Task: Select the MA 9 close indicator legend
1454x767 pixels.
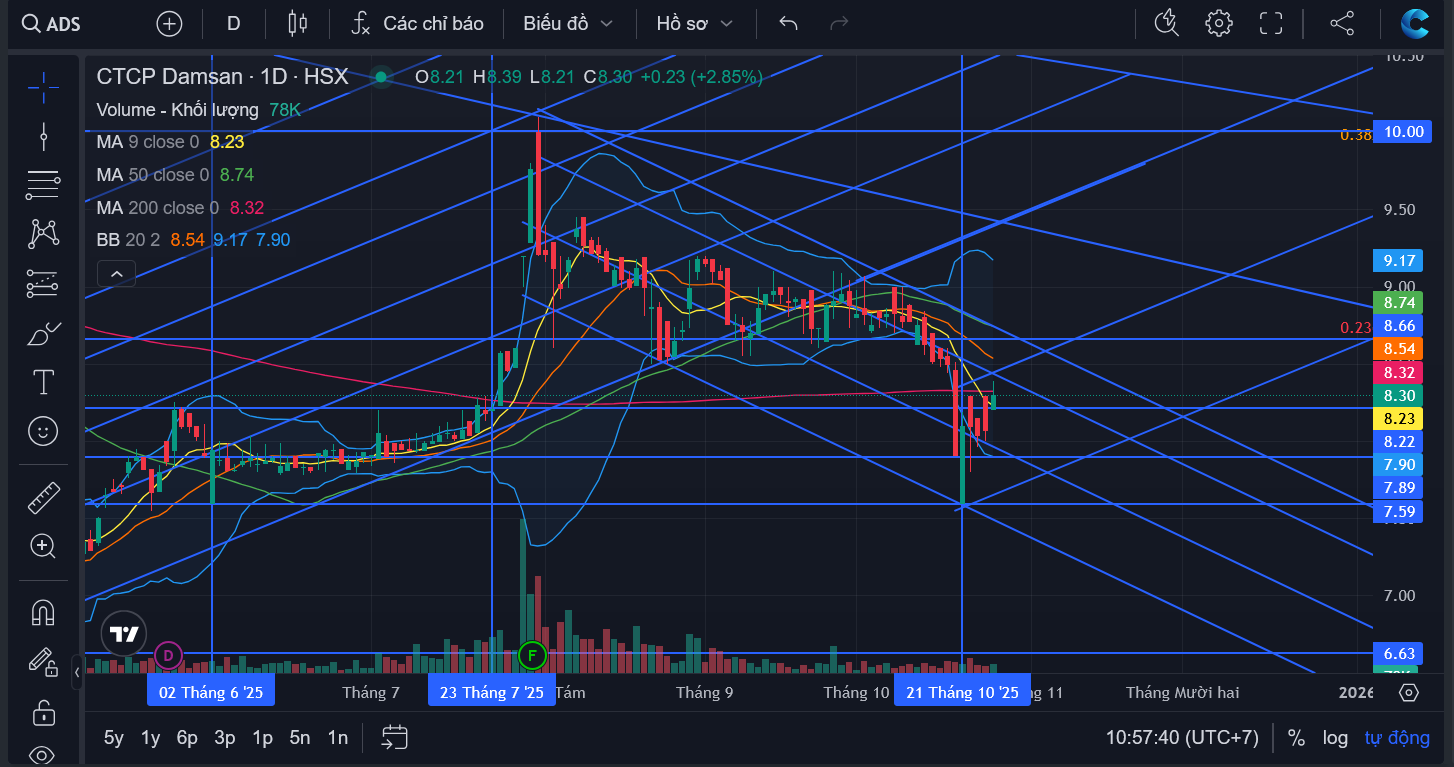Action: [x=147, y=142]
